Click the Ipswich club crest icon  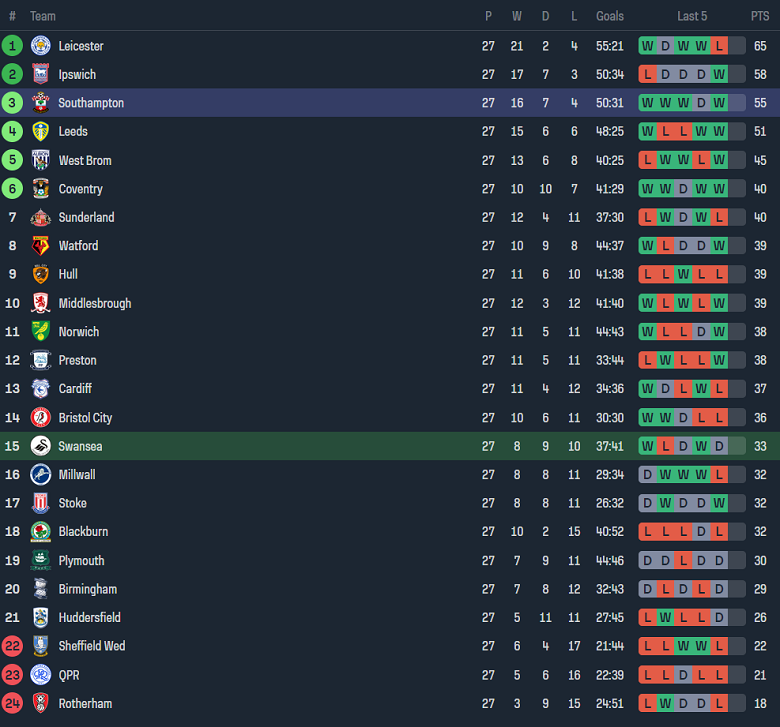click(x=40, y=74)
